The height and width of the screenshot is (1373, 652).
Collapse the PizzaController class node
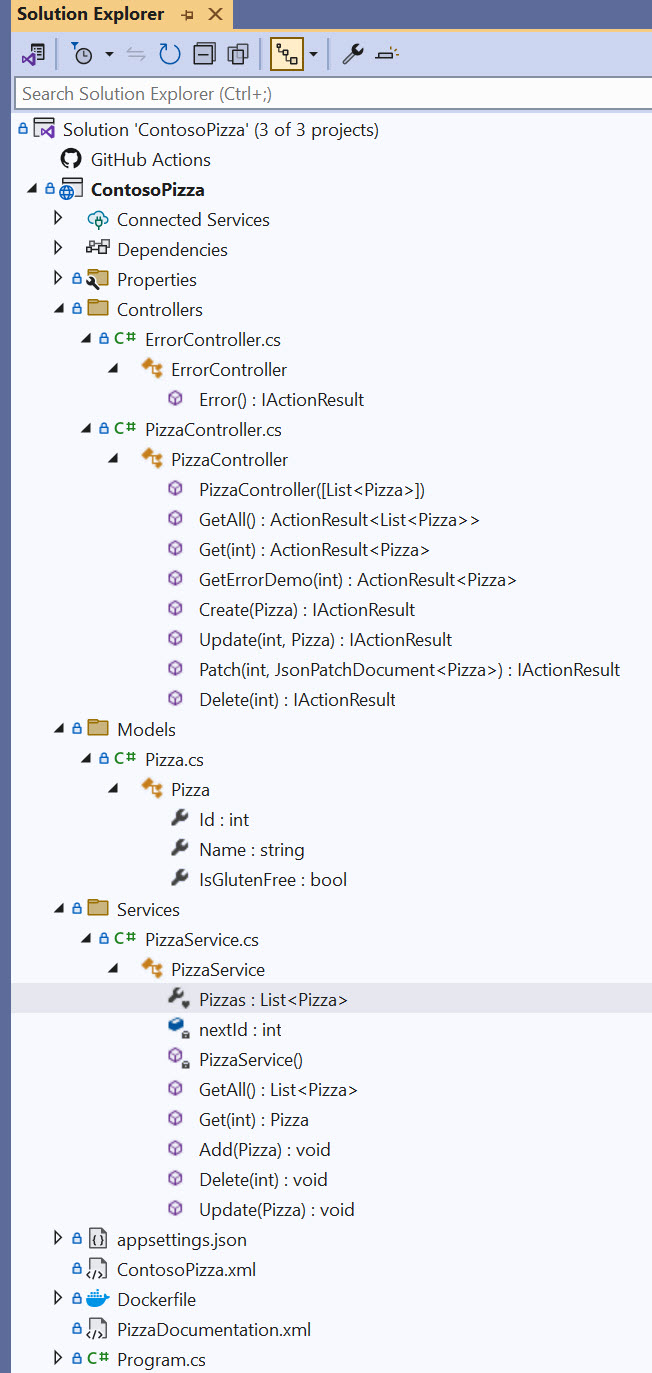(114, 459)
